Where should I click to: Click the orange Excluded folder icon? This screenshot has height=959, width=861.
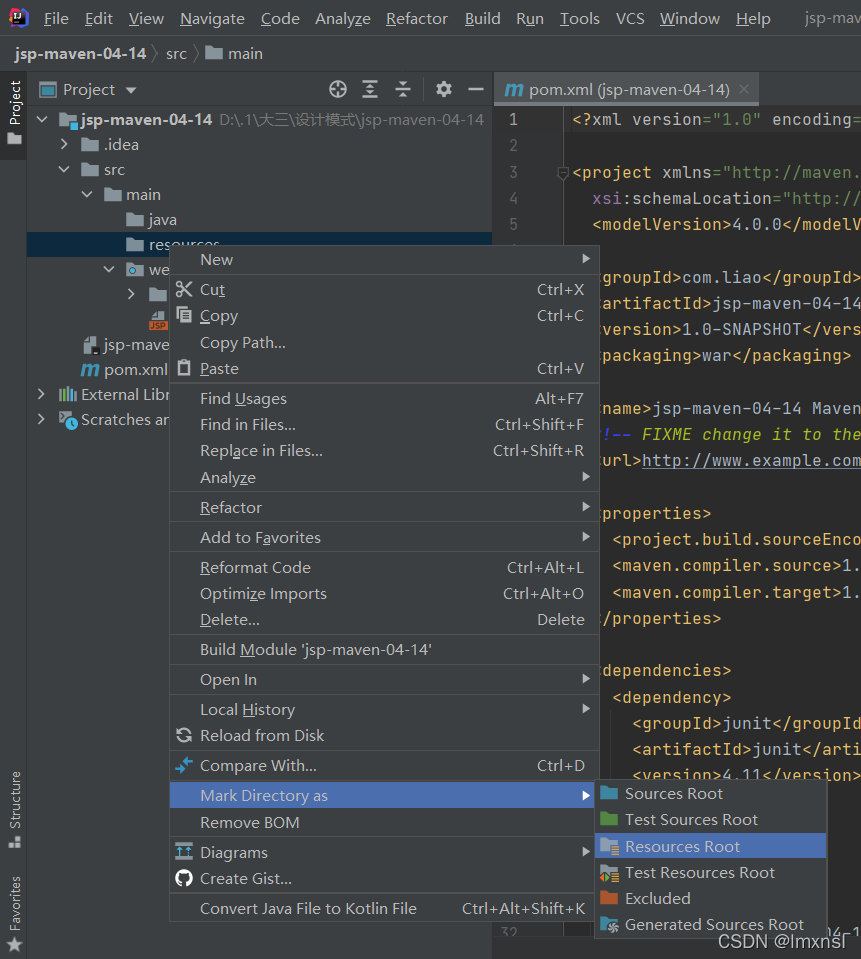(609, 898)
